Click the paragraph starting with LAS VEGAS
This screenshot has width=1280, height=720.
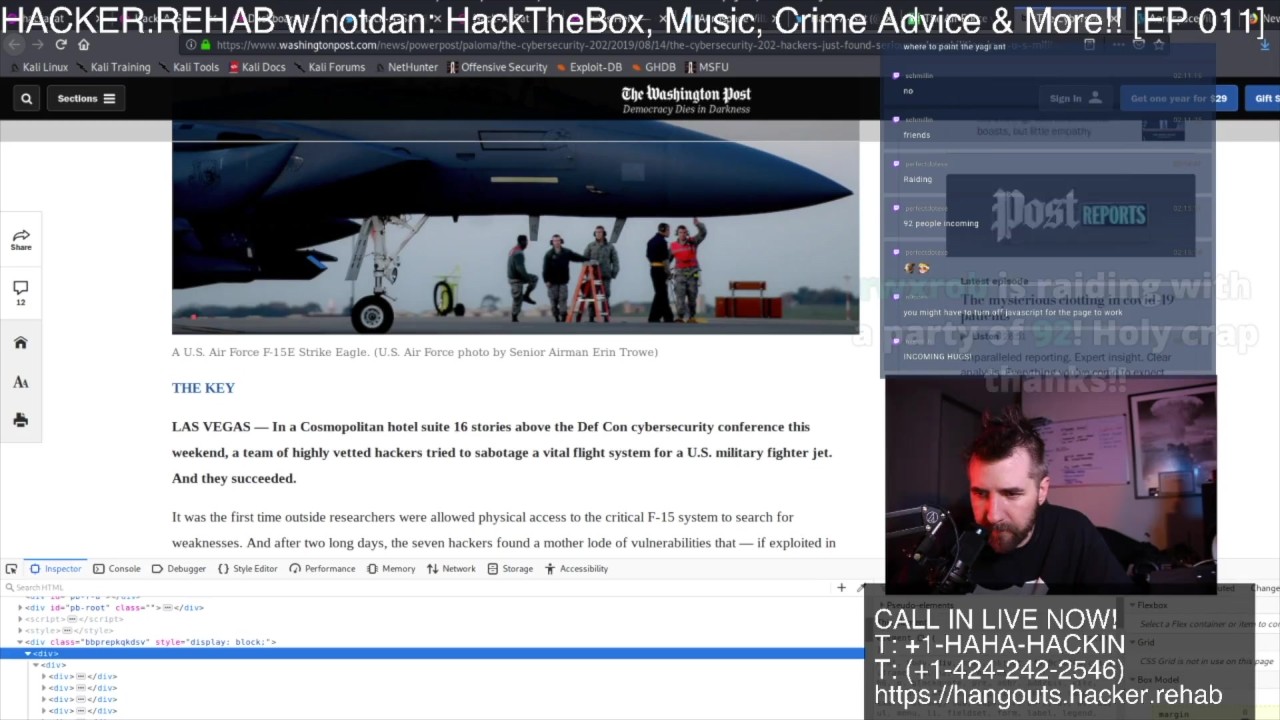point(502,452)
